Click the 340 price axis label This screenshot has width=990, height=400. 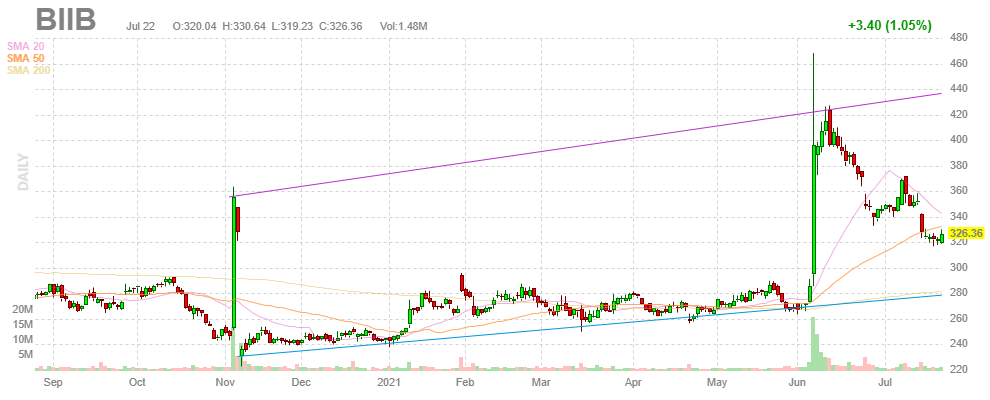click(959, 217)
